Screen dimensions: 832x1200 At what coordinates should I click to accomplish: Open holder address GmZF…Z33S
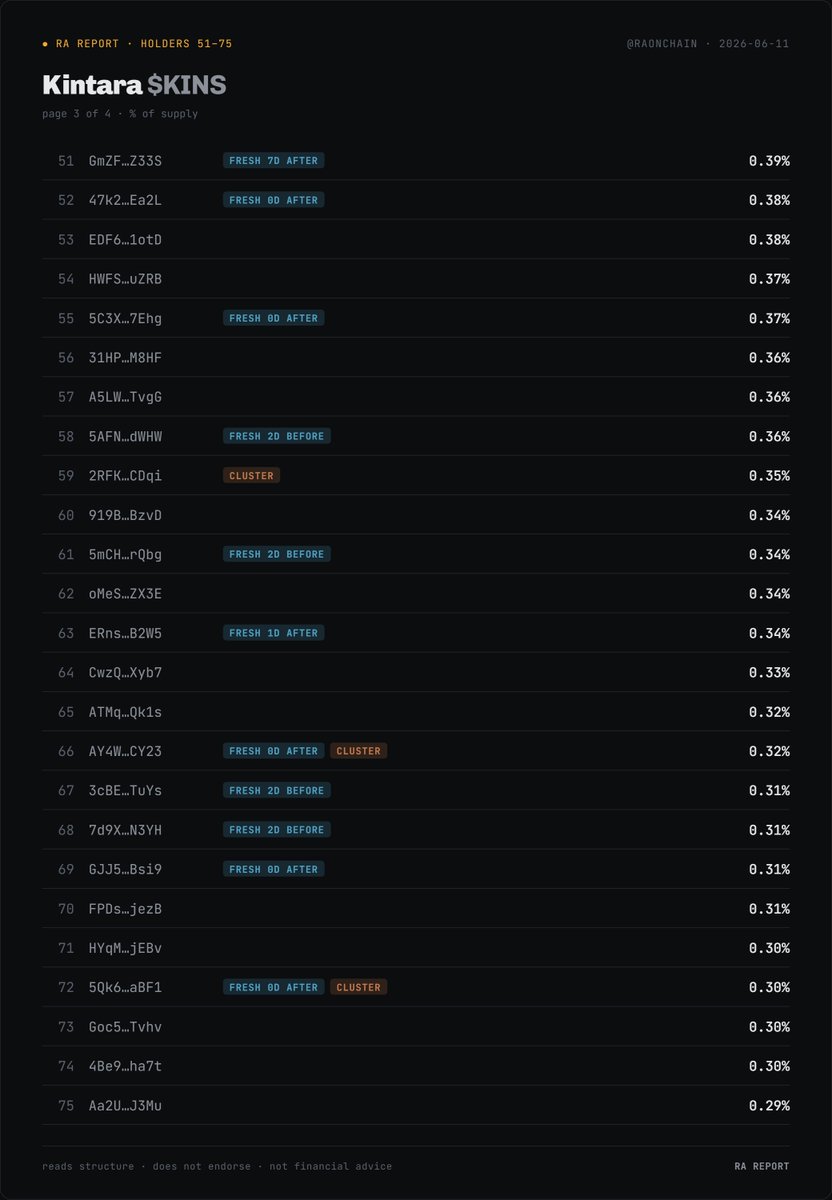click(125, 160)
